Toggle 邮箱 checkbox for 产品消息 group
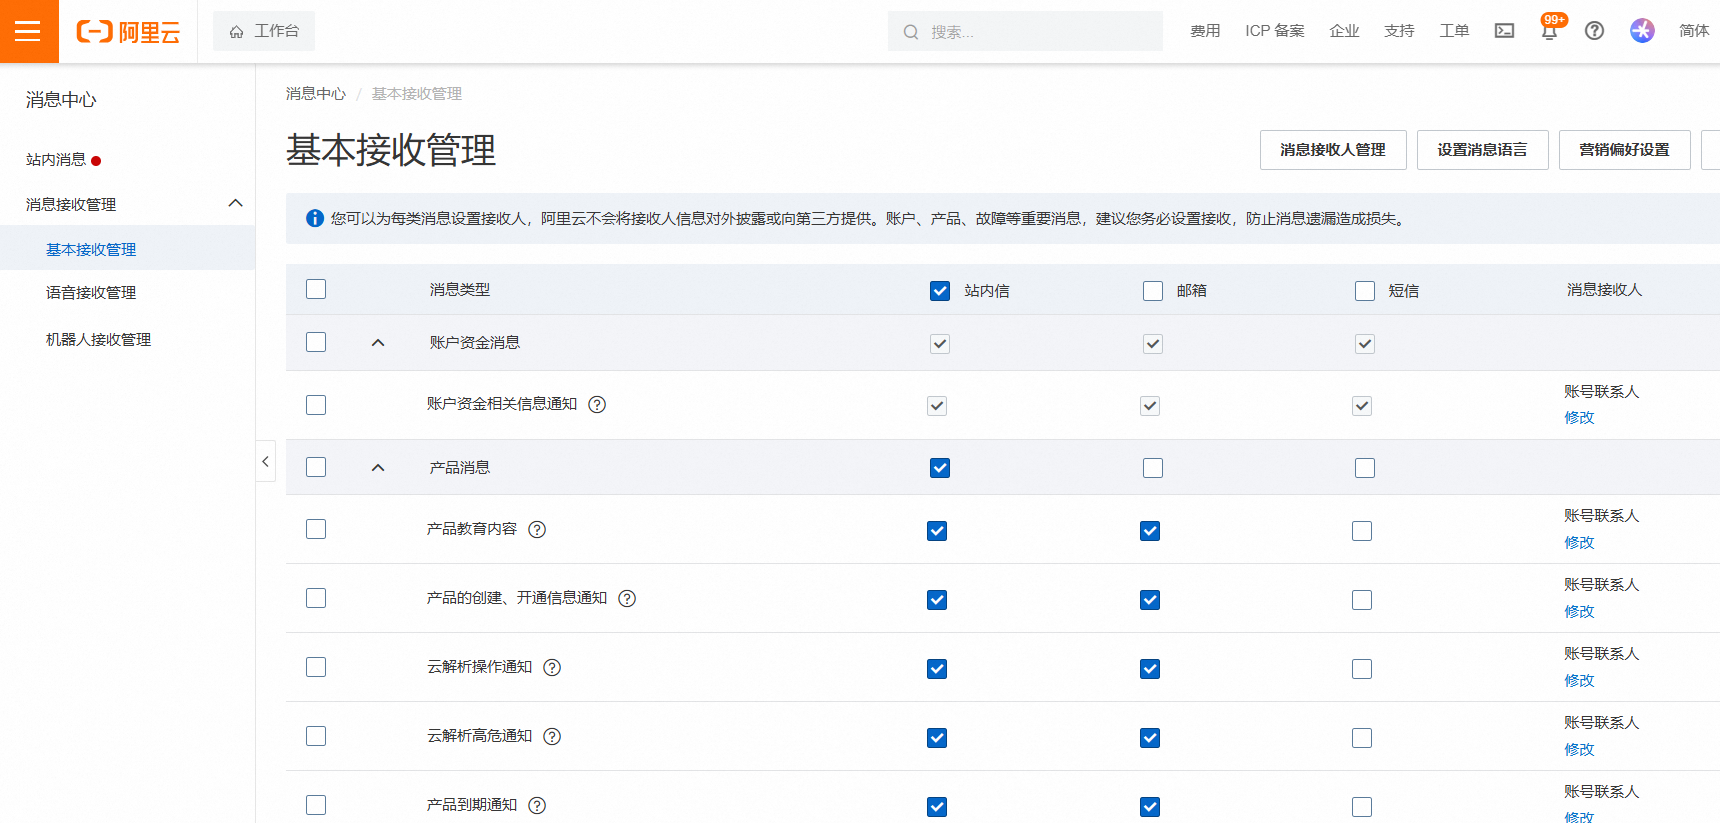This screenshot has height=823, width=1720. (x=1153, y=468)
